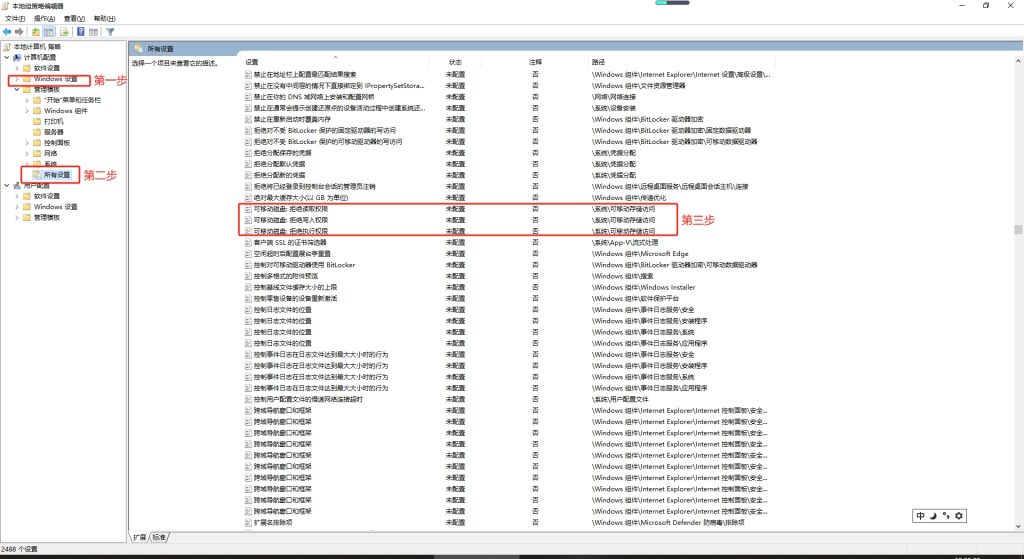Screen dimensions: 1024x559
Task: Open the 查看(V) menu
Action: 74,19
